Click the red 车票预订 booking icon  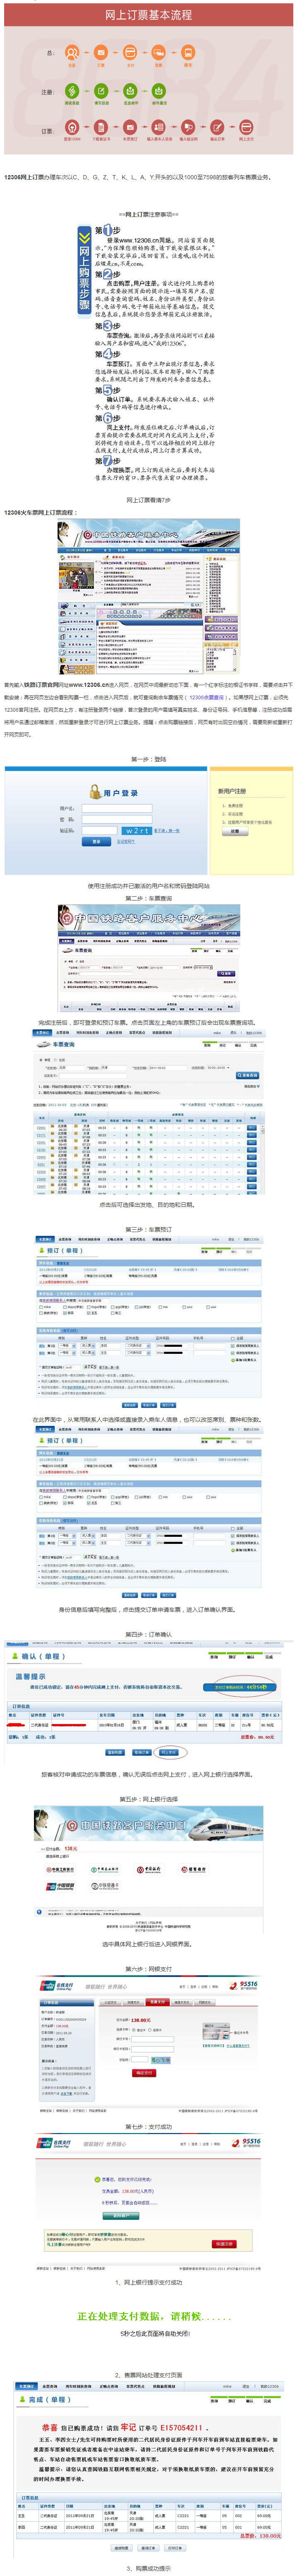(x=130, y=128)
